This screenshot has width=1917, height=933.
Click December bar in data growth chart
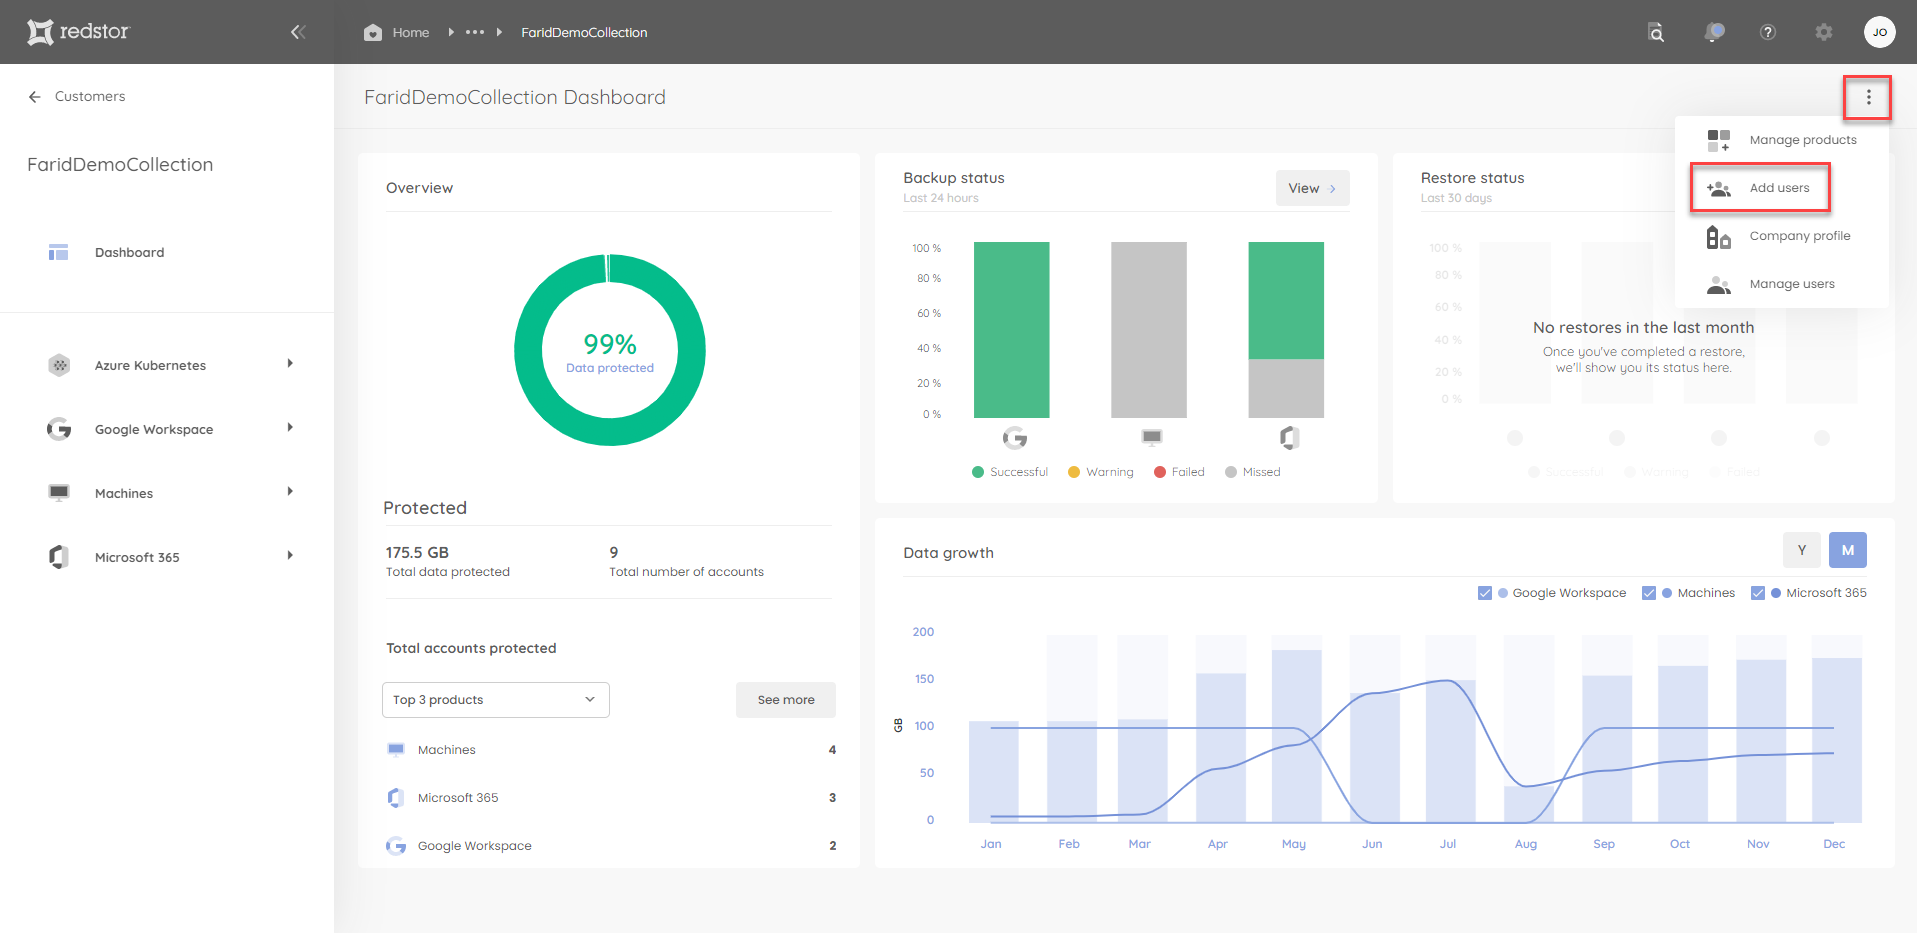pyautogui.click(x=1837, y=740)
